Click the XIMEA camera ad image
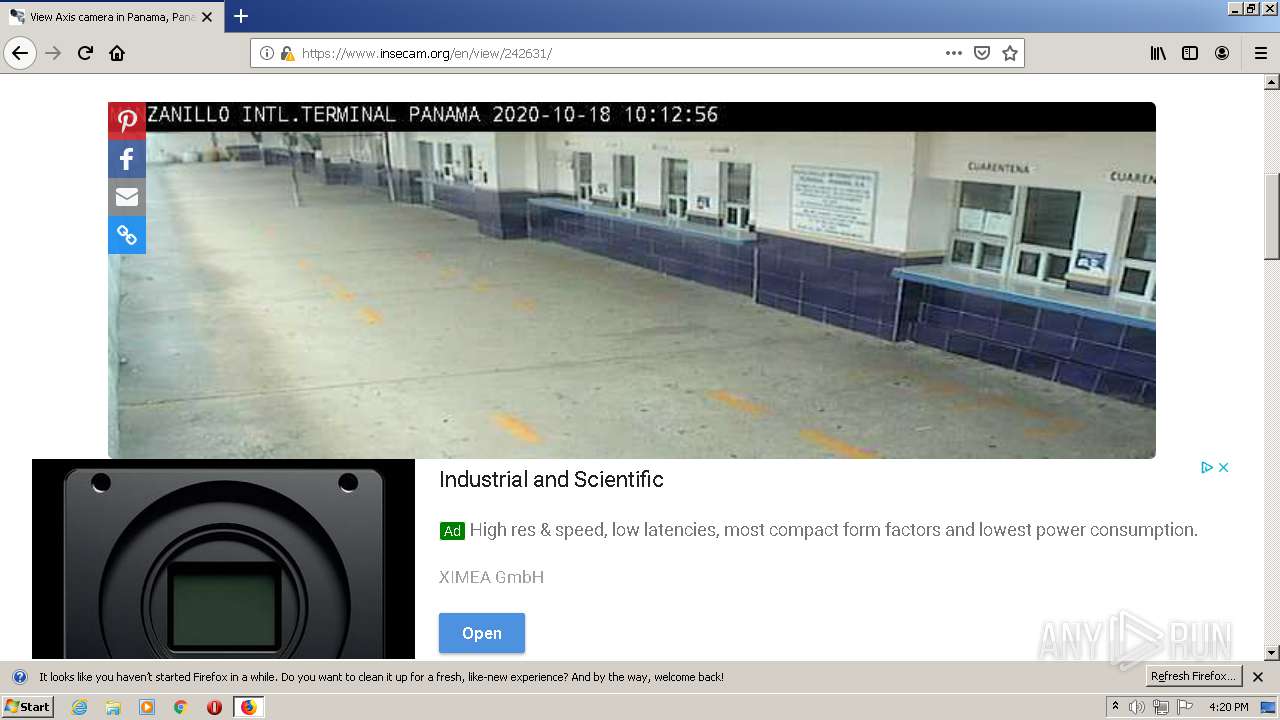This screenshot has width=1280, height=720. 223,559
